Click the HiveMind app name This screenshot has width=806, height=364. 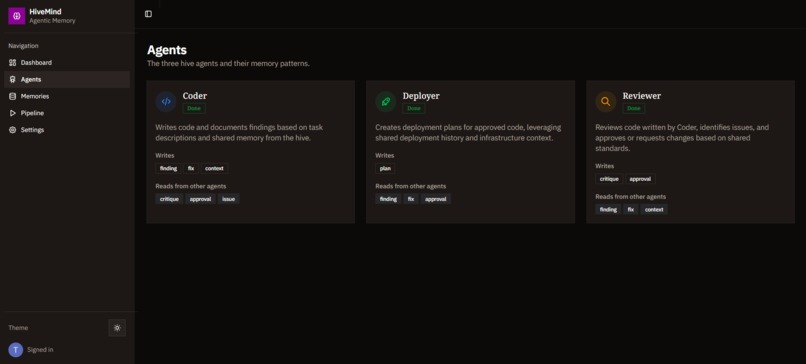[x=45, y=12]
